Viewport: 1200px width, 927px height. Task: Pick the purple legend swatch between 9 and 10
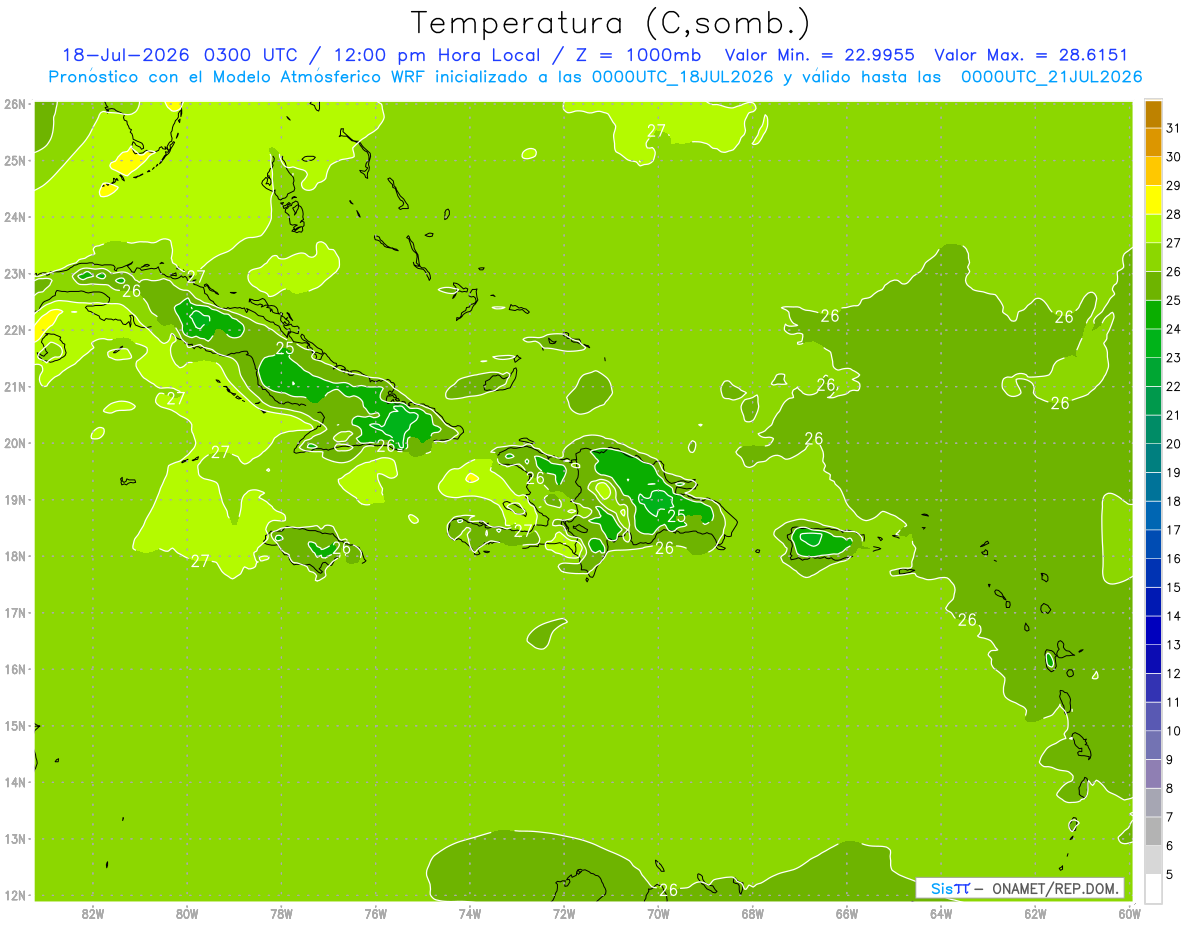point(1153,745)
